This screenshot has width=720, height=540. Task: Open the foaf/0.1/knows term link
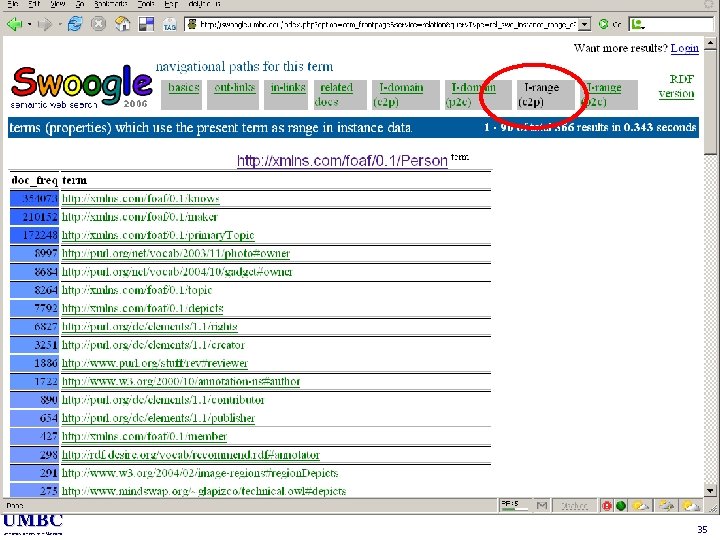141,198
